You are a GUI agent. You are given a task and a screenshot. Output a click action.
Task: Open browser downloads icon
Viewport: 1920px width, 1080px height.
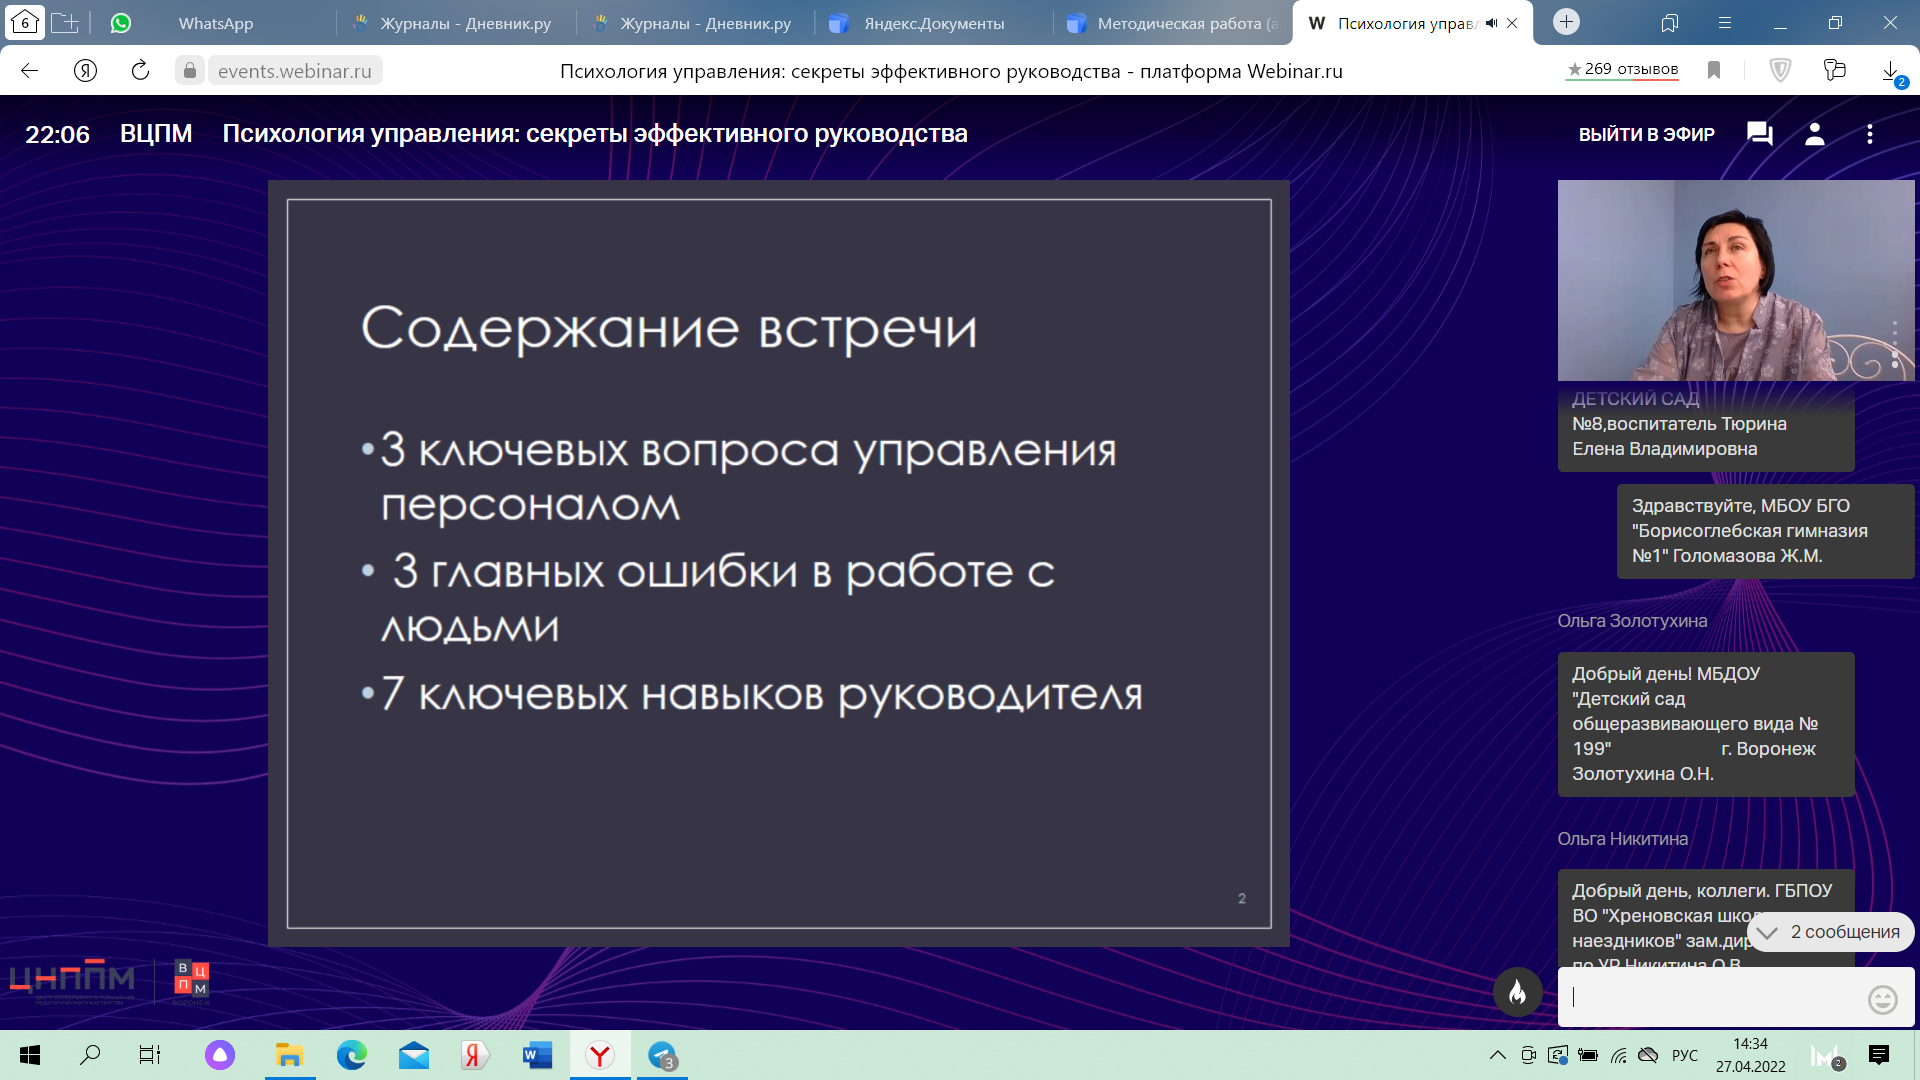tap(1890, 70)
